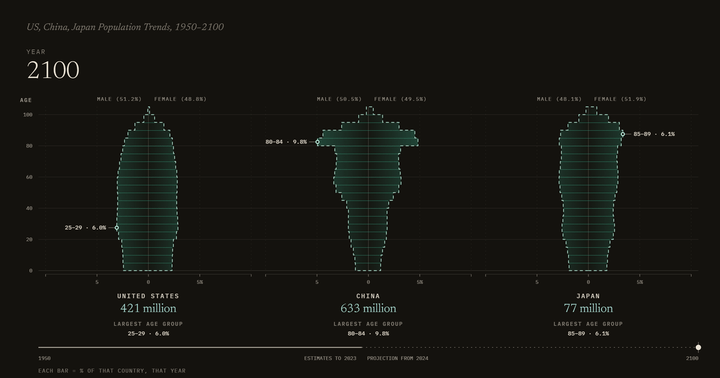Viewport: 720px width, 378px height.
Task: Click 'MALE (50.5%)' label above China chart
Action: coord(339,99)
